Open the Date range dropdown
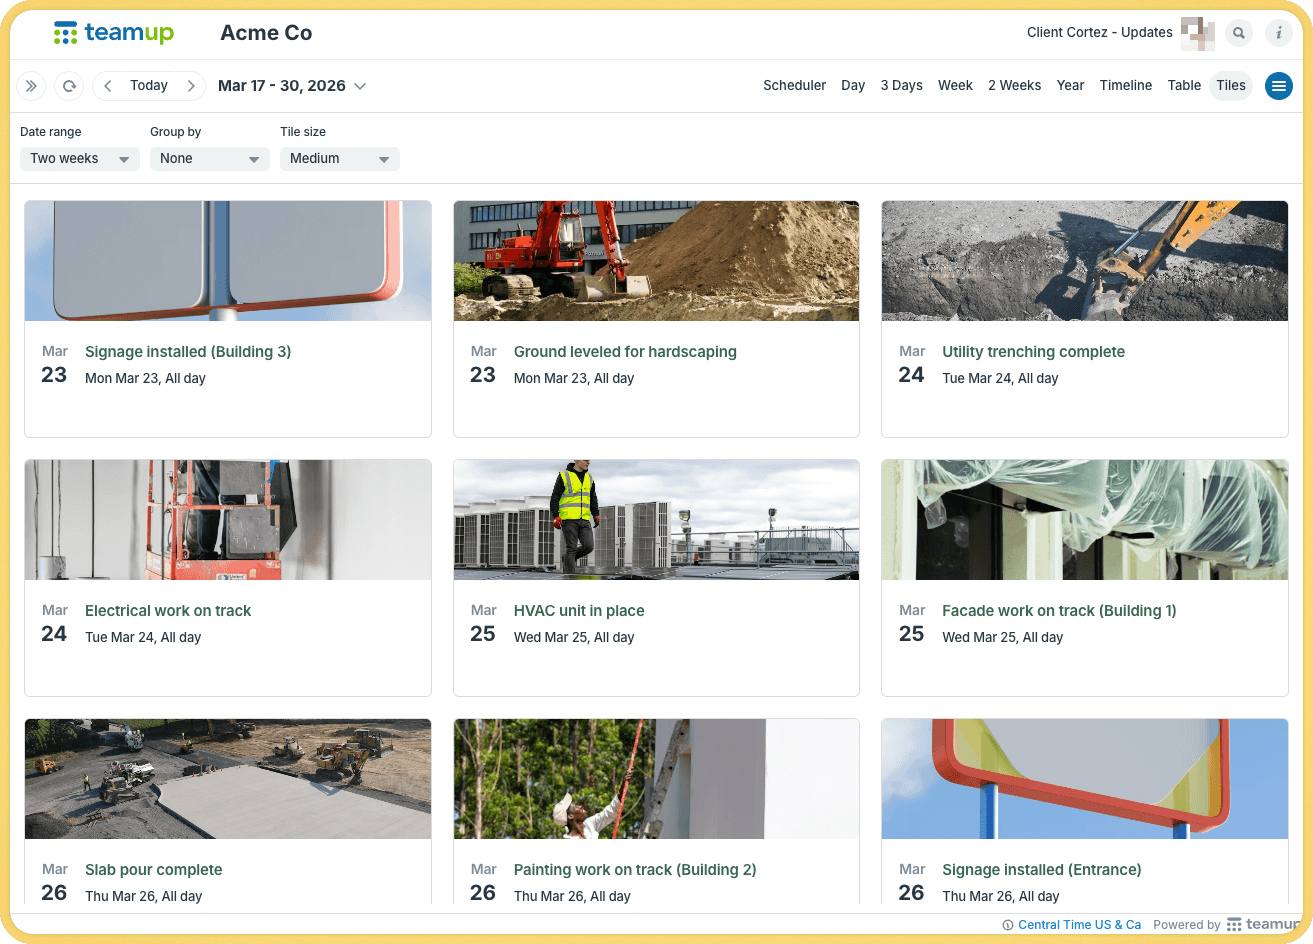 tap(79, 159)
